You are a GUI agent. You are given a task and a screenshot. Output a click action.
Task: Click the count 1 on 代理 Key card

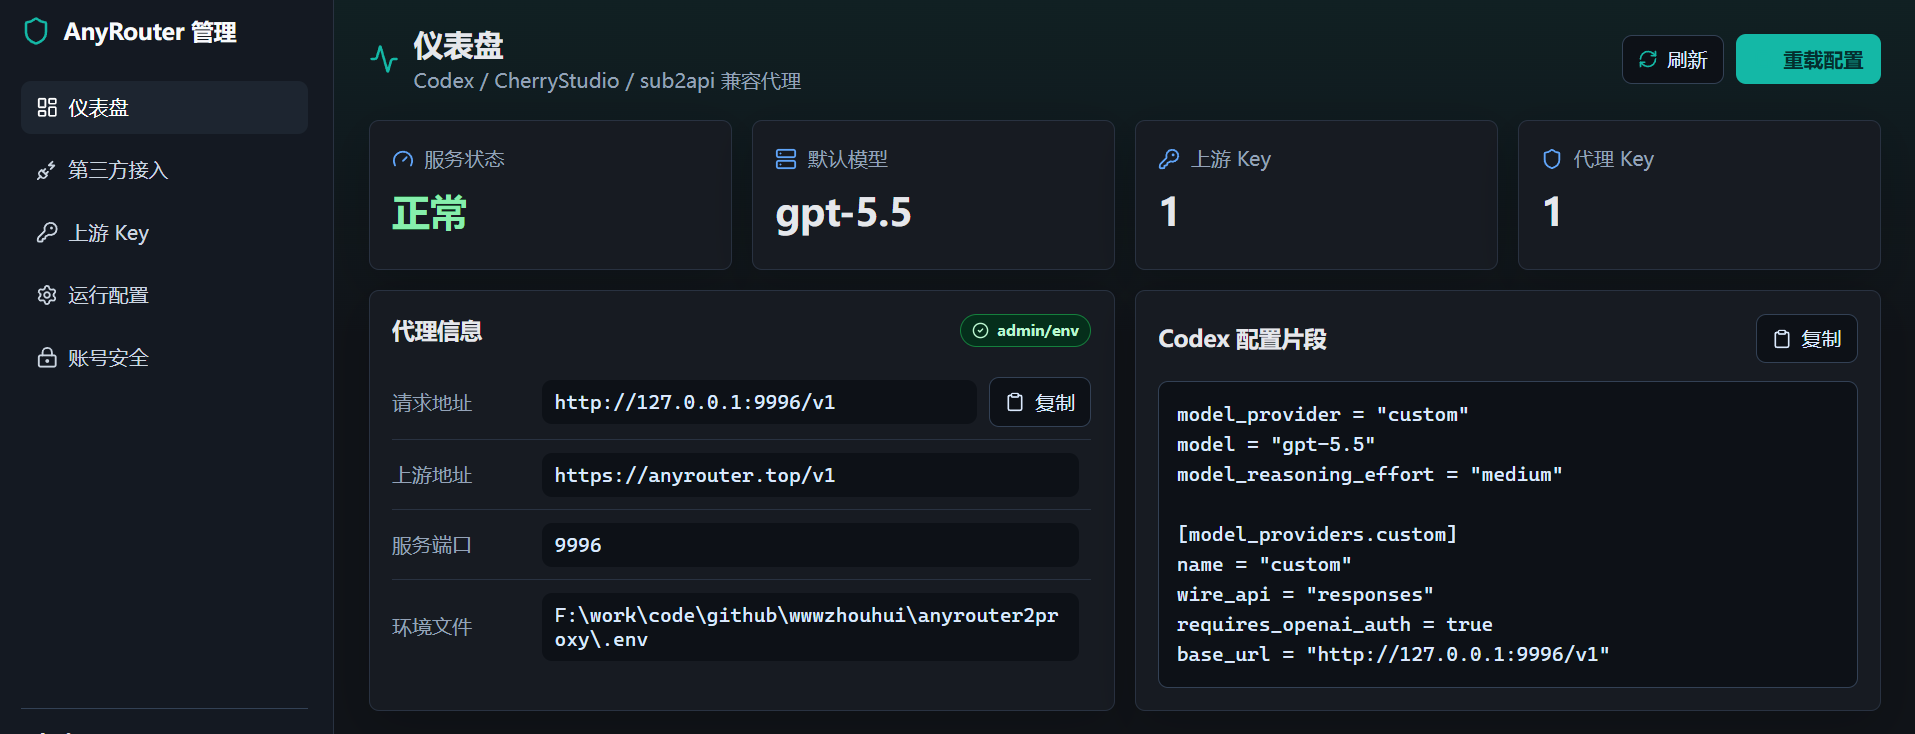click(1552, 212)
